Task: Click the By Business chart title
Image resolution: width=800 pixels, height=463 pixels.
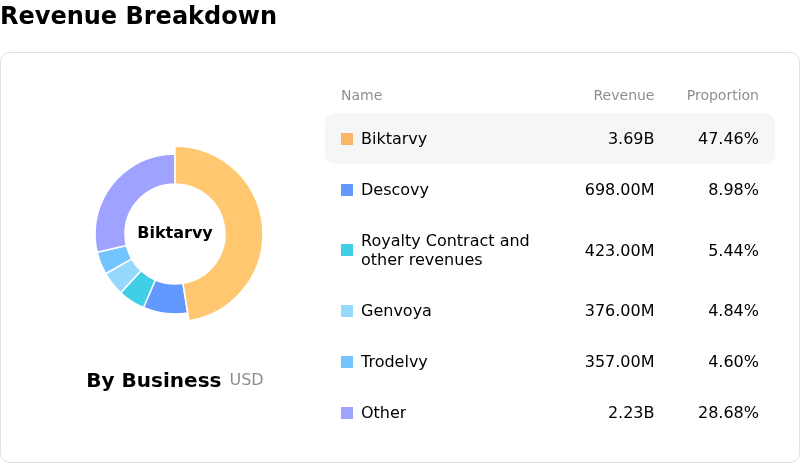Action: tap(153, 380)
